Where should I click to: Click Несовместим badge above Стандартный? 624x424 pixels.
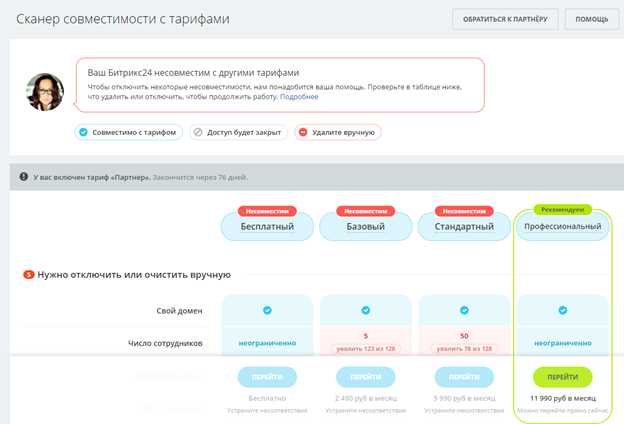pos(464,211)
